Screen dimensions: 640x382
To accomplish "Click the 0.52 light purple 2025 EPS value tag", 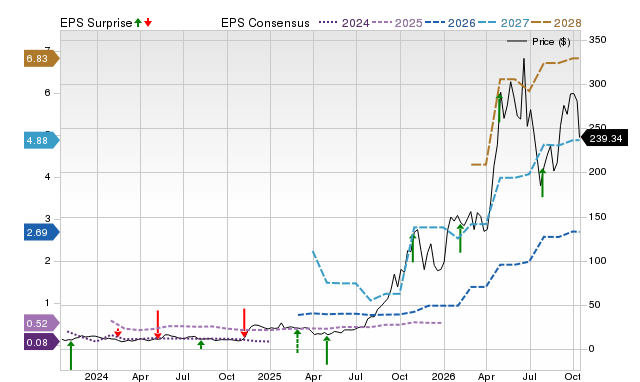I will (42, 324).
